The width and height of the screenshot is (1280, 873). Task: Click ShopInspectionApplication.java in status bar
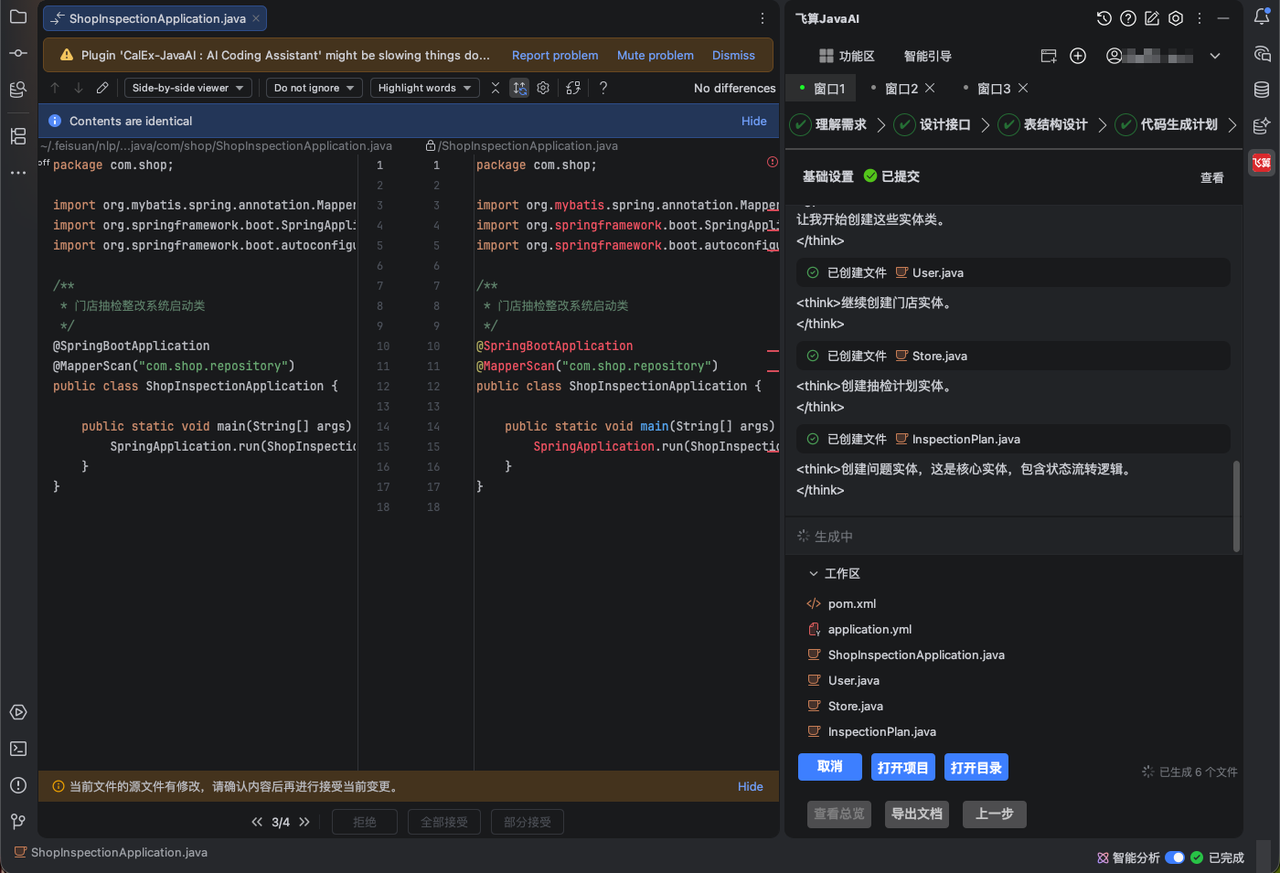click(x=110, y=853)
